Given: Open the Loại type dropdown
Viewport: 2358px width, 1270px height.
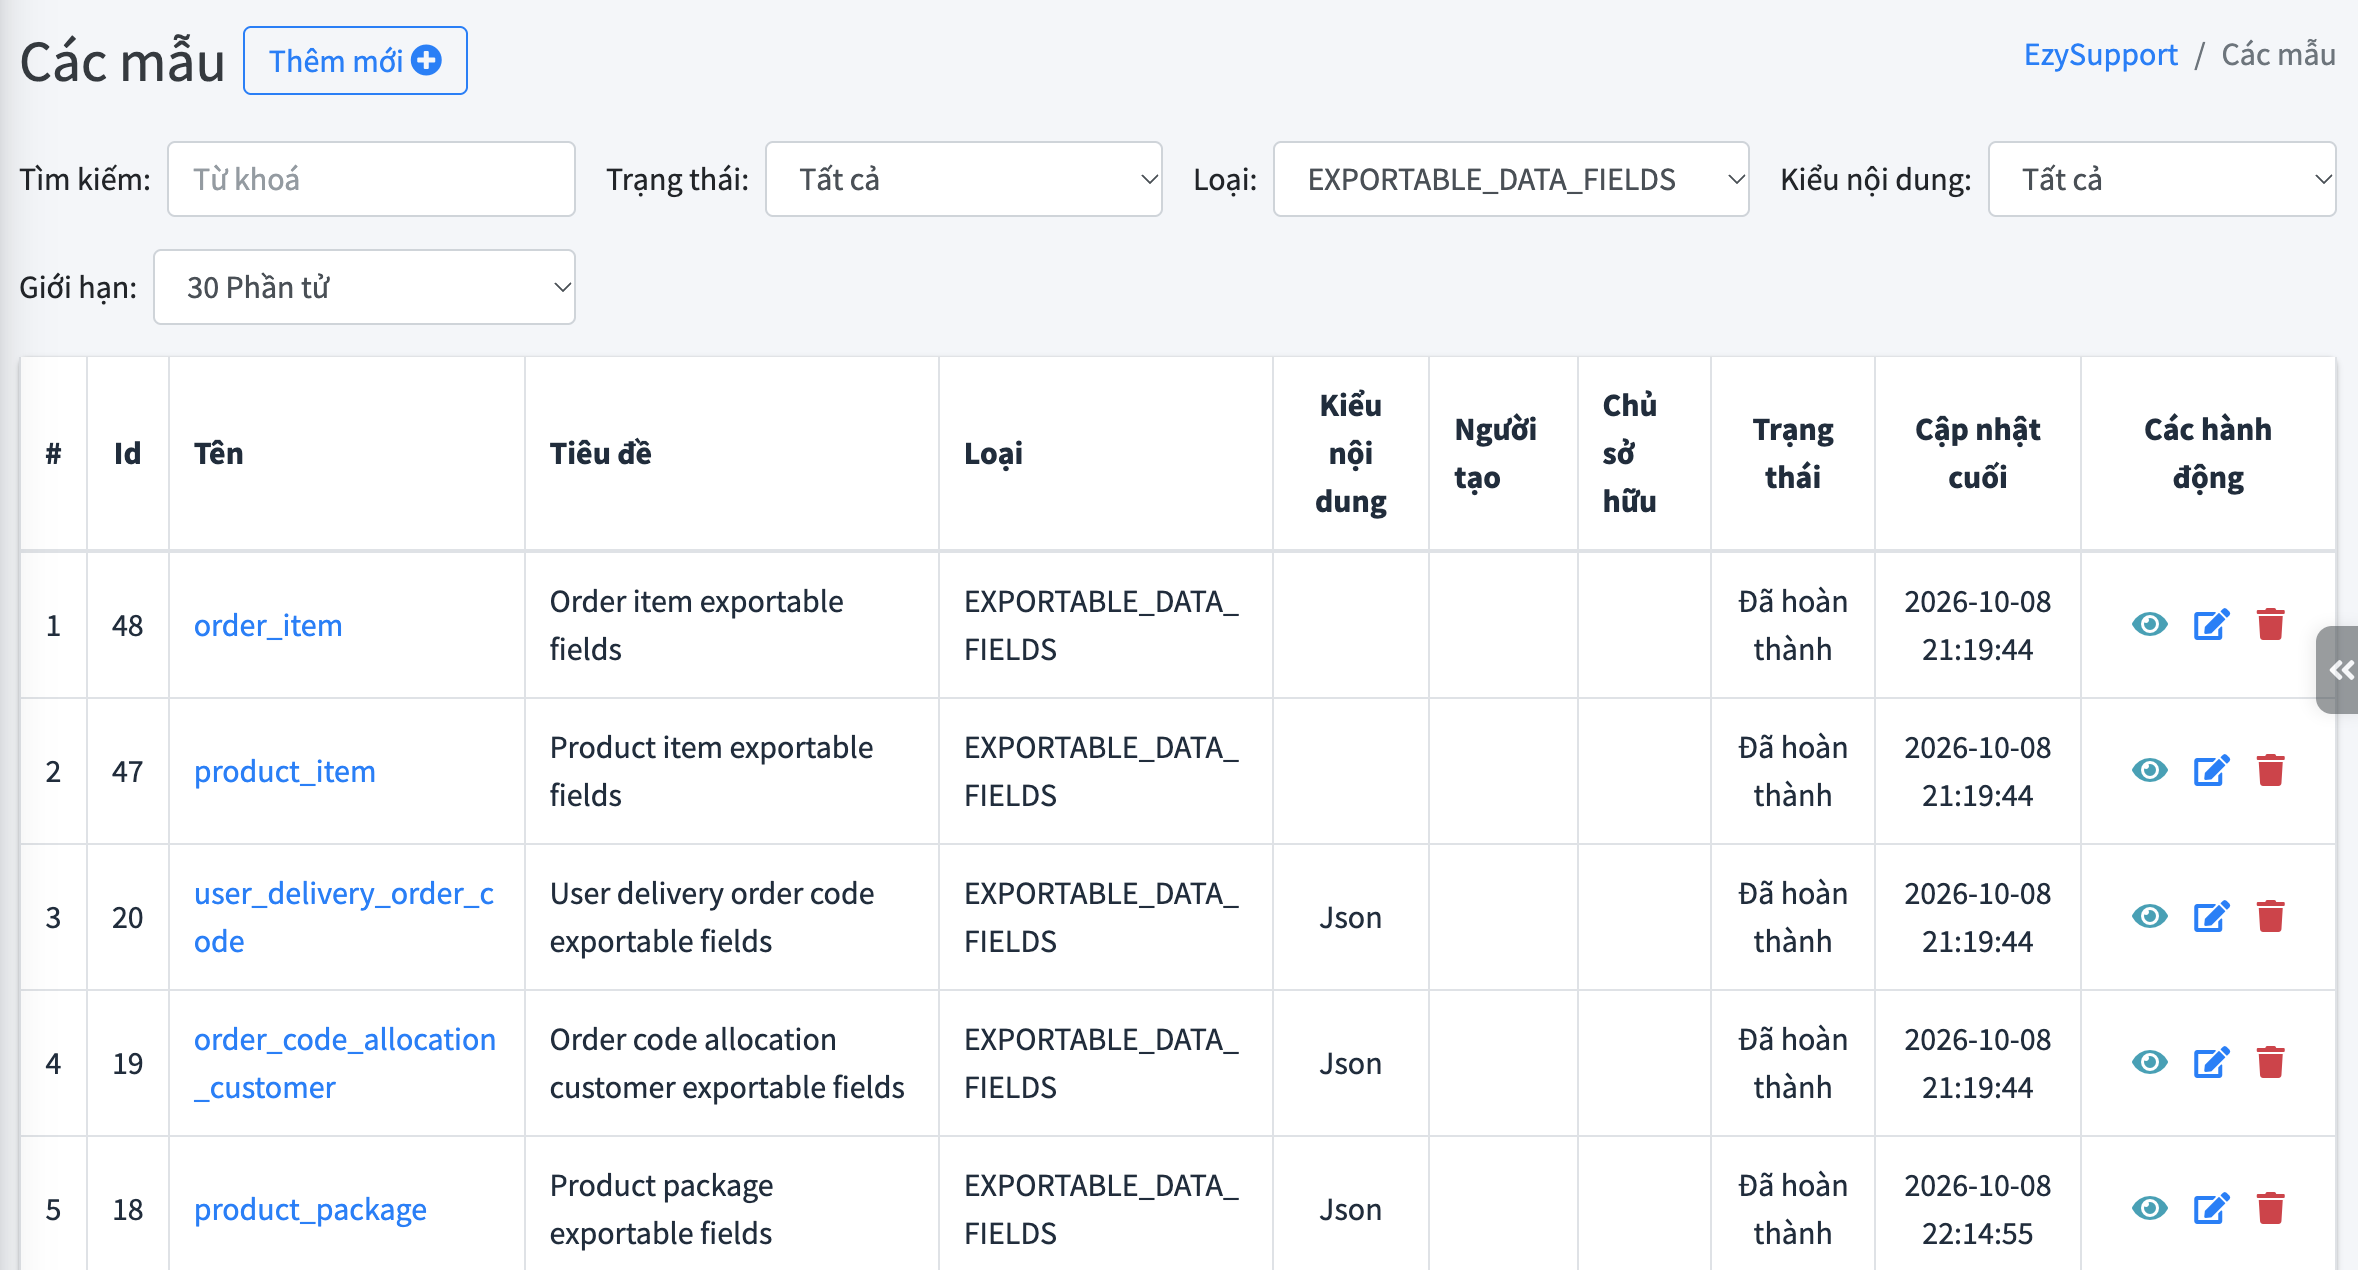Looking at the screenshot, I should pyautogui.click(x=1510, y=179).
